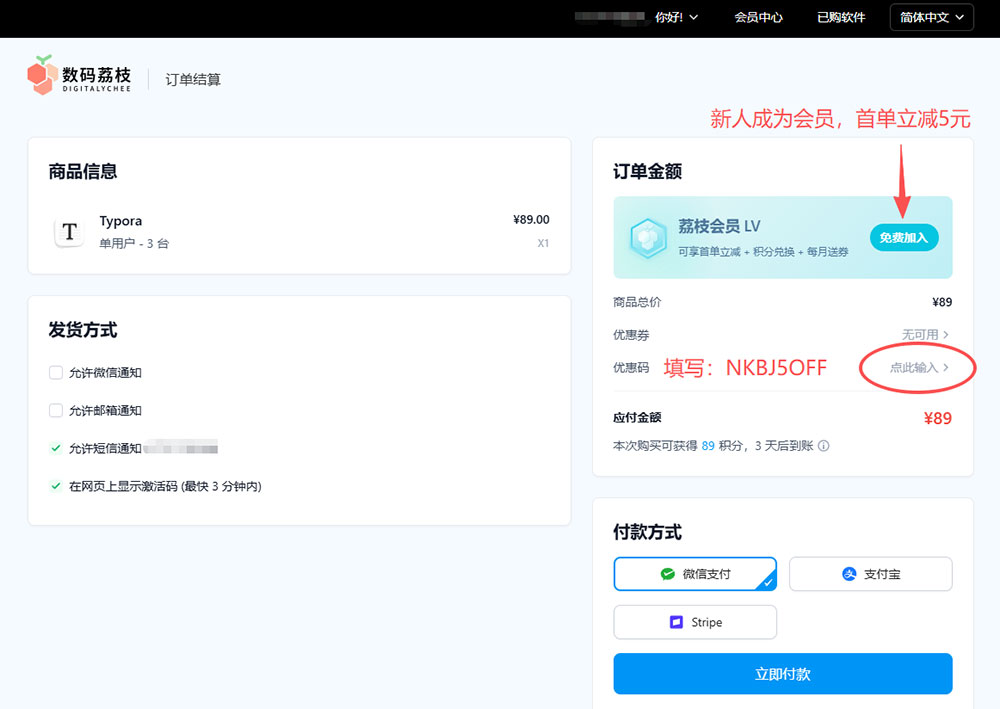Click the Typora product name
The height and width of the screenshot is (709, 1000).
[x=121, y=221]
